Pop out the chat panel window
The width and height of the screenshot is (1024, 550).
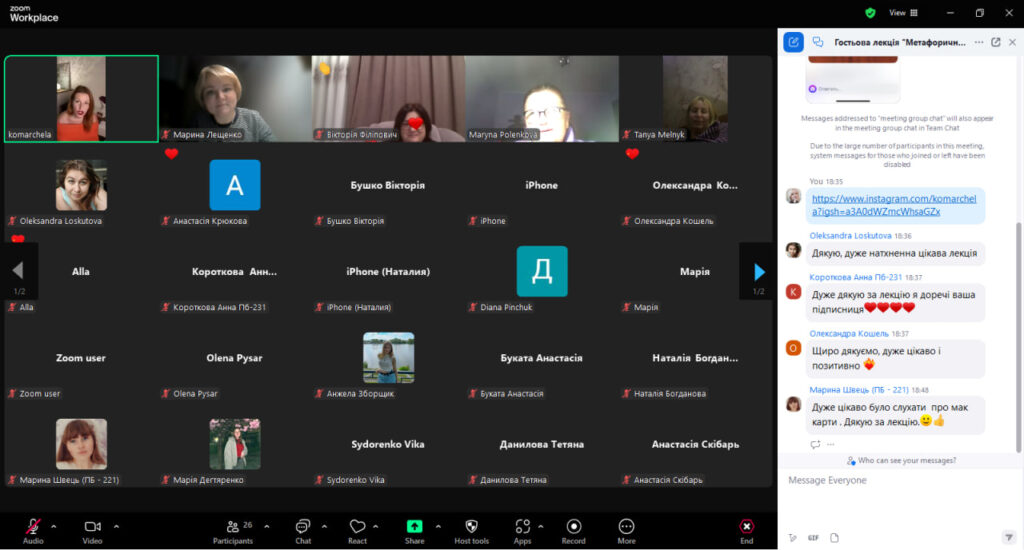tap(996, 42)
